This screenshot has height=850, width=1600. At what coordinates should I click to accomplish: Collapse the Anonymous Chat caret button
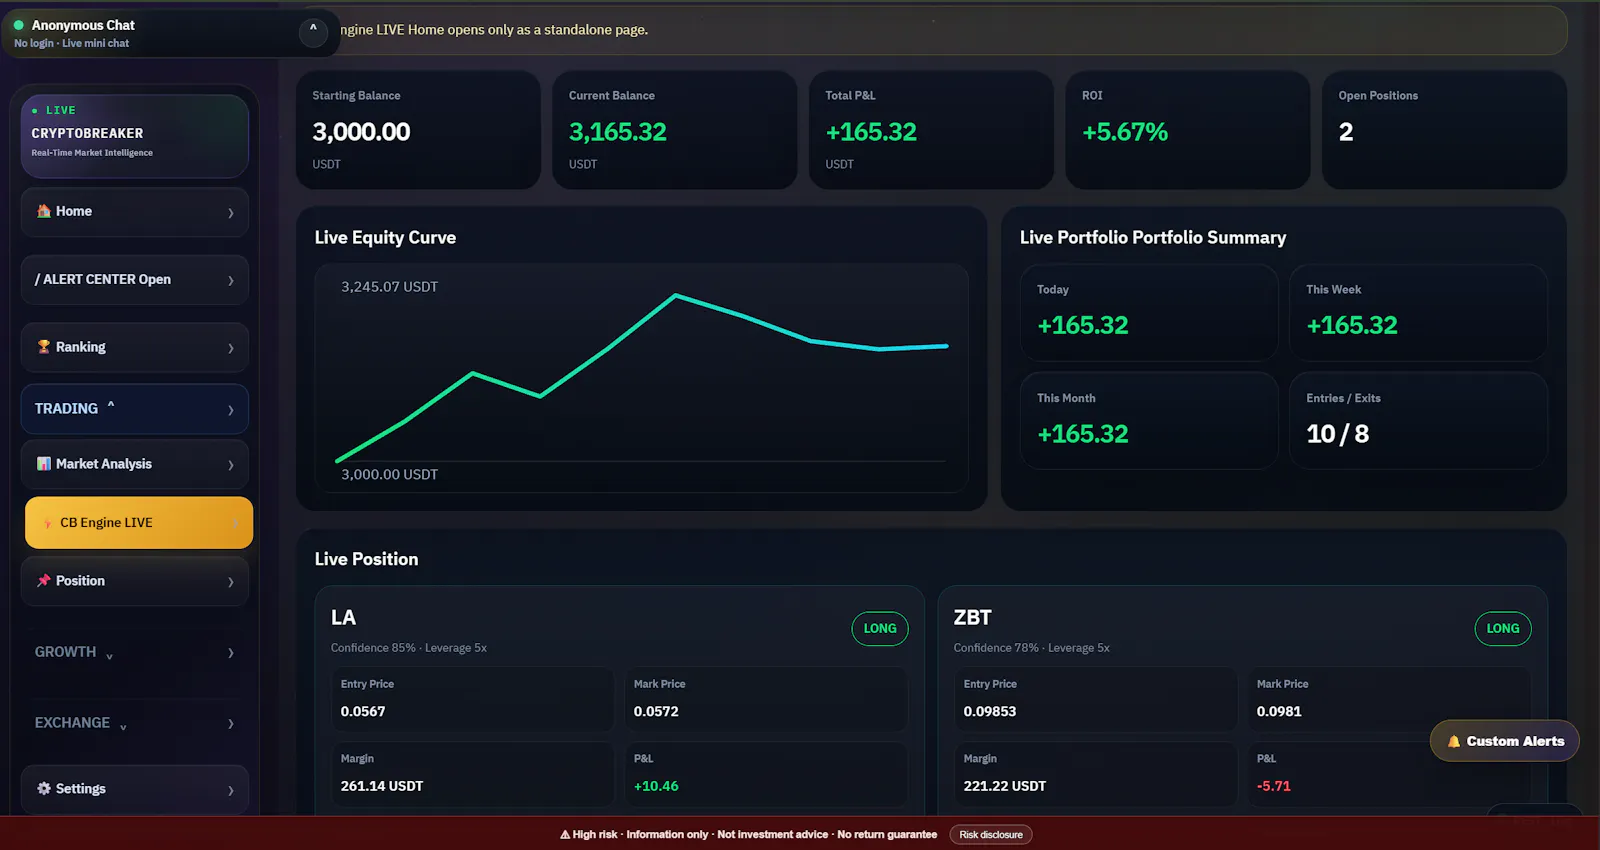click(313, 32)
